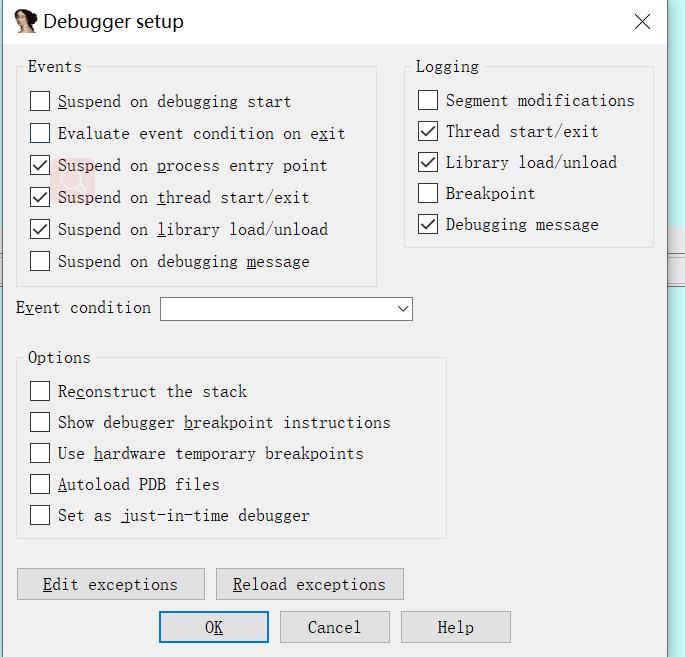Enable Suspend on debugging start

[x=40, y=101]
